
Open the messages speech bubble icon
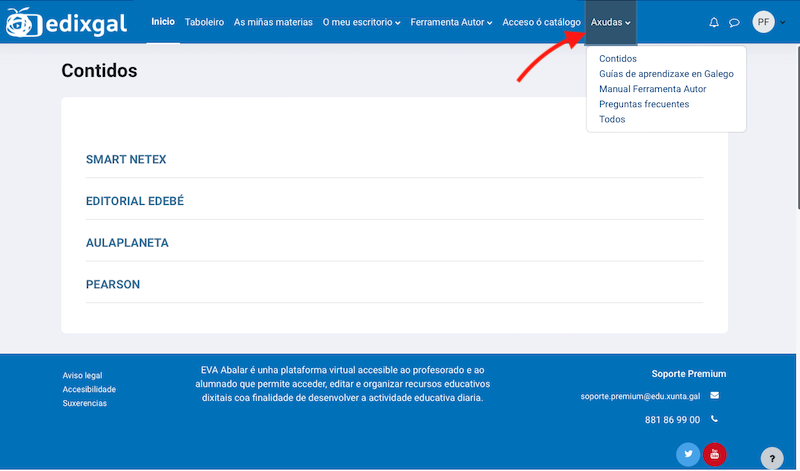click(x=734, y=22)
